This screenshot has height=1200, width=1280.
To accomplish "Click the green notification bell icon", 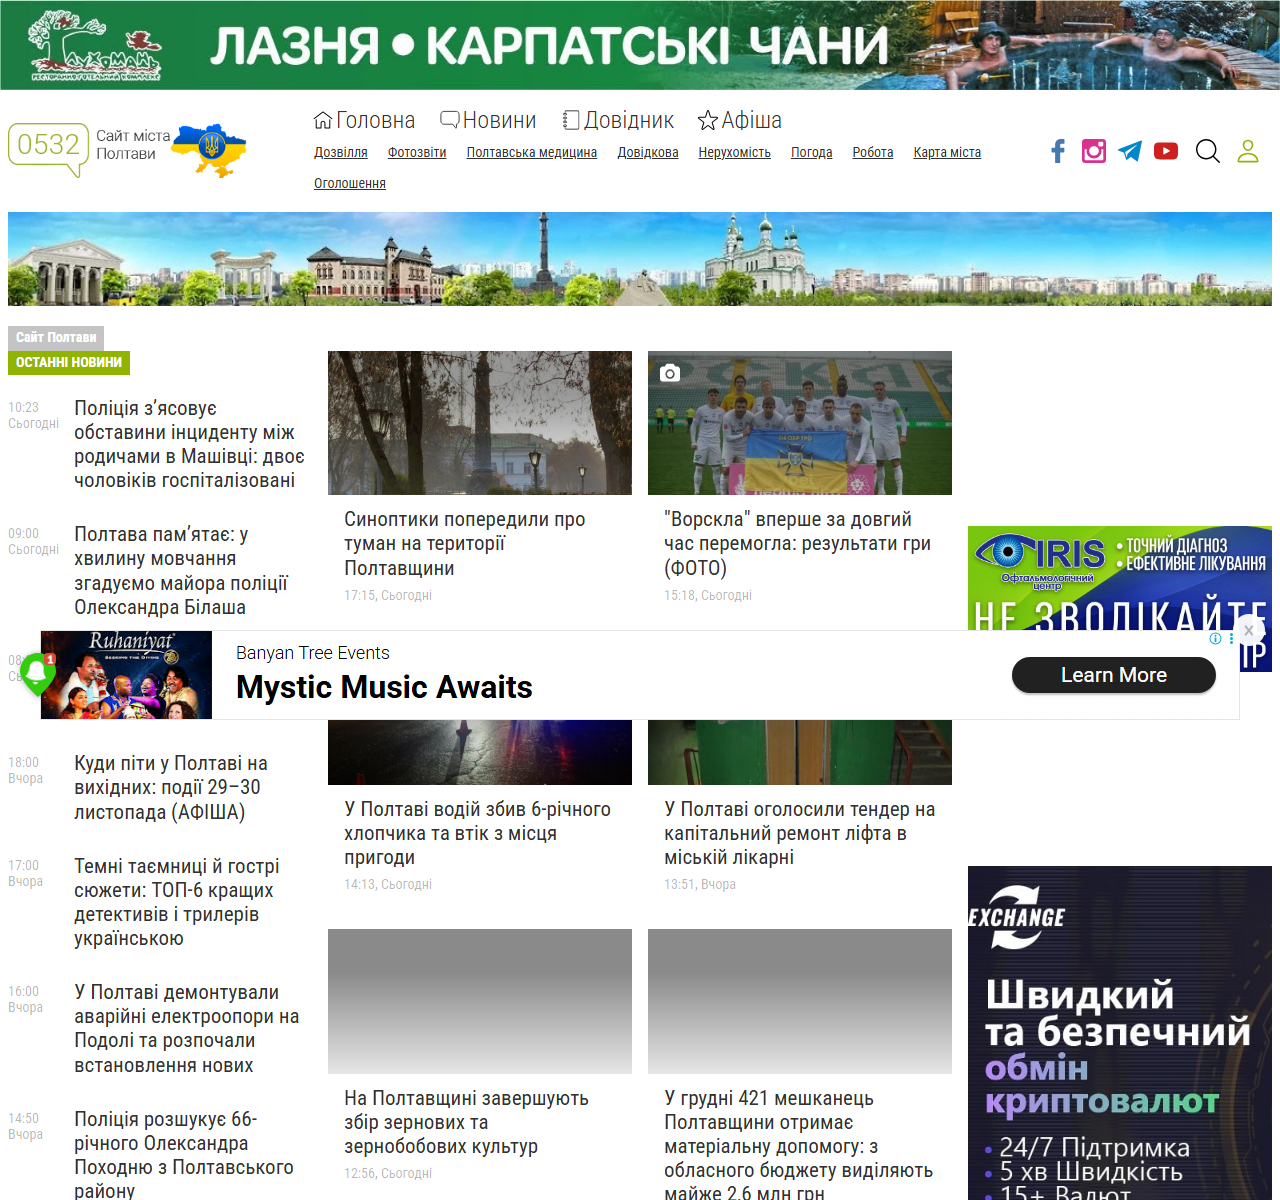I will tap(38, 672).
